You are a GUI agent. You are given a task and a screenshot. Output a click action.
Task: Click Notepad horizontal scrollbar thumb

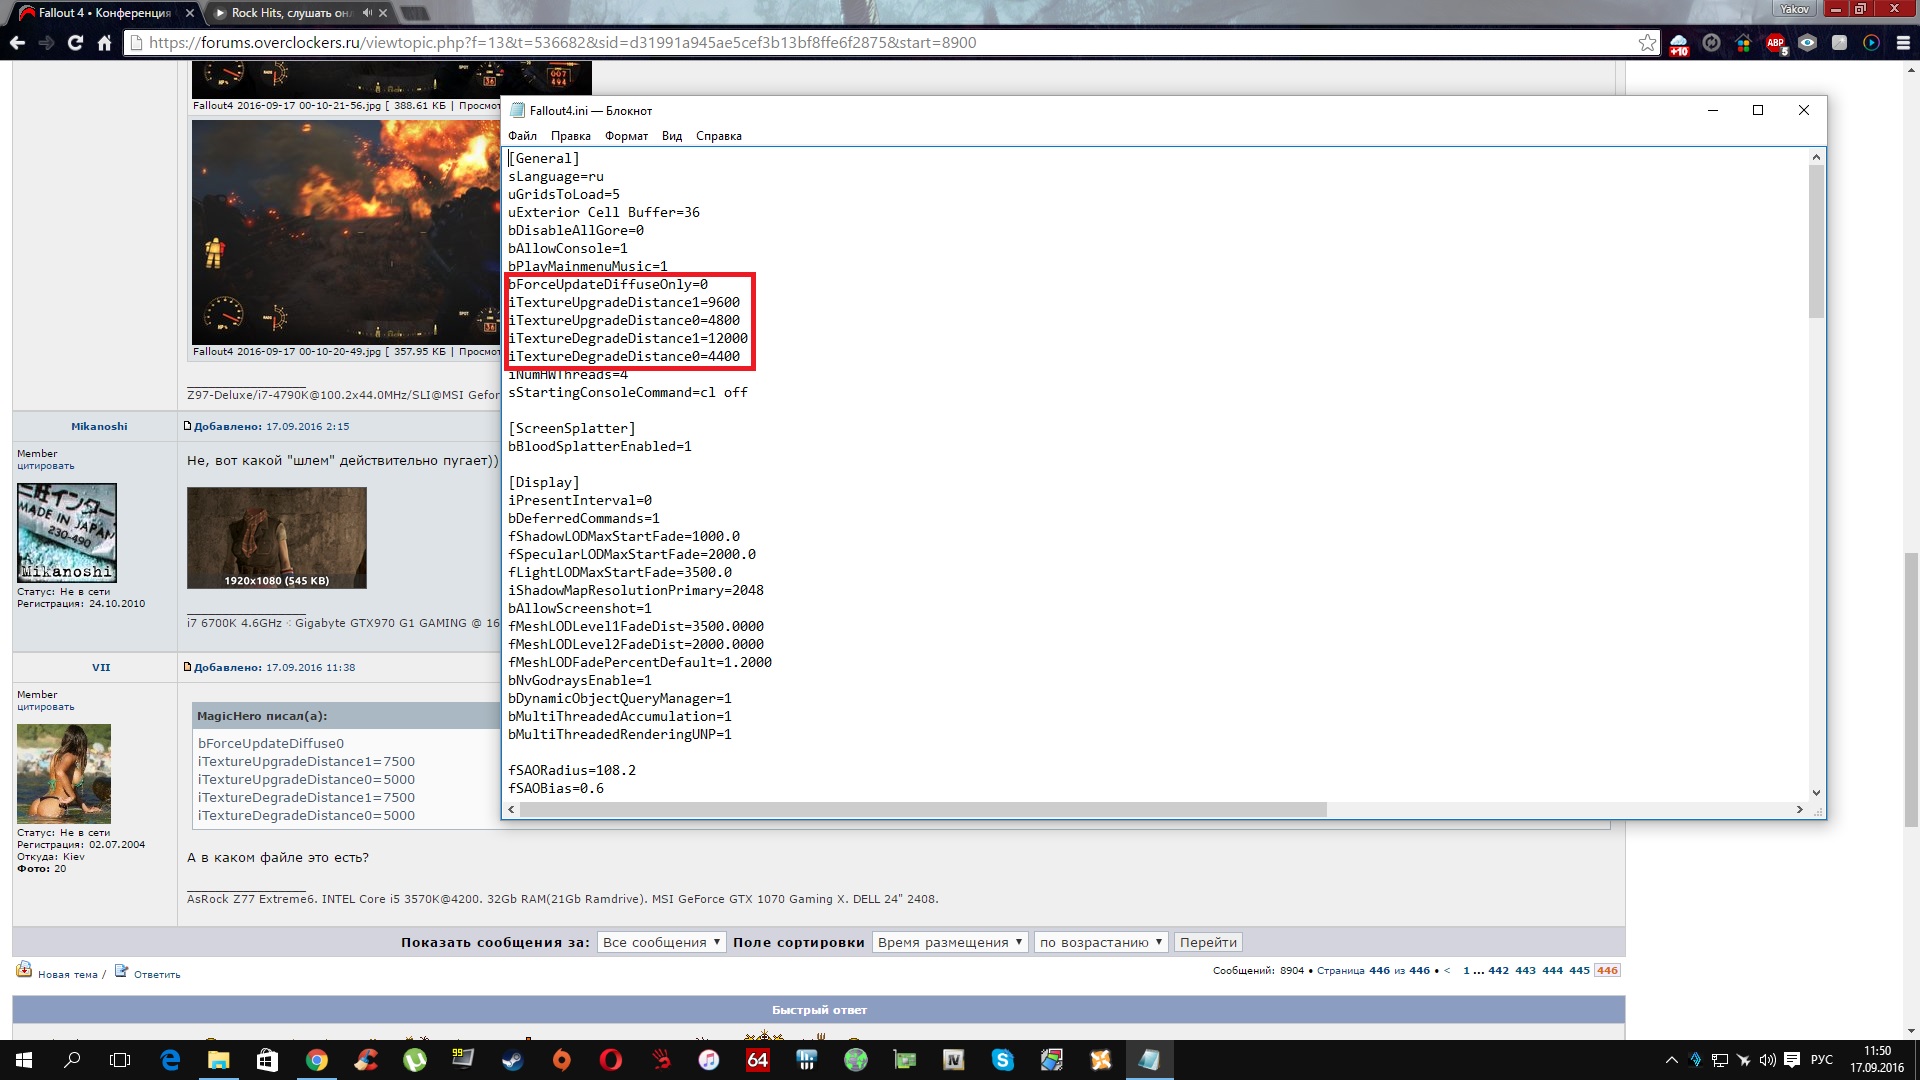click(x=922, y=809)
